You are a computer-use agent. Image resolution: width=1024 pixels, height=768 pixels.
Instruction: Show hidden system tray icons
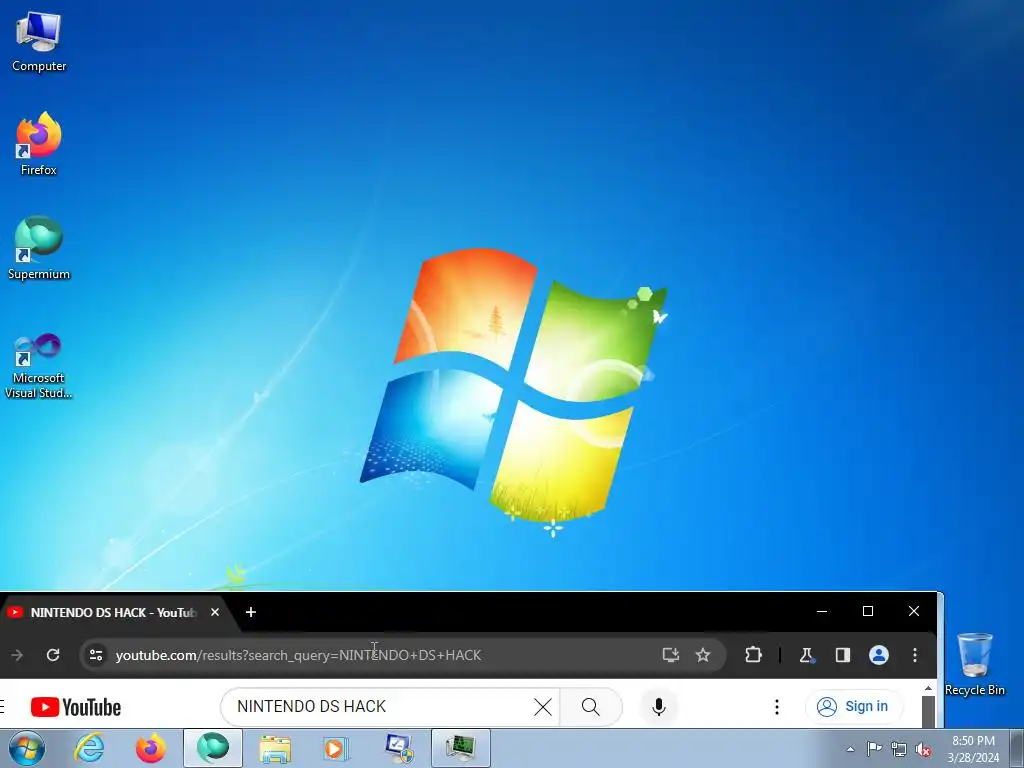coord(850,749)
